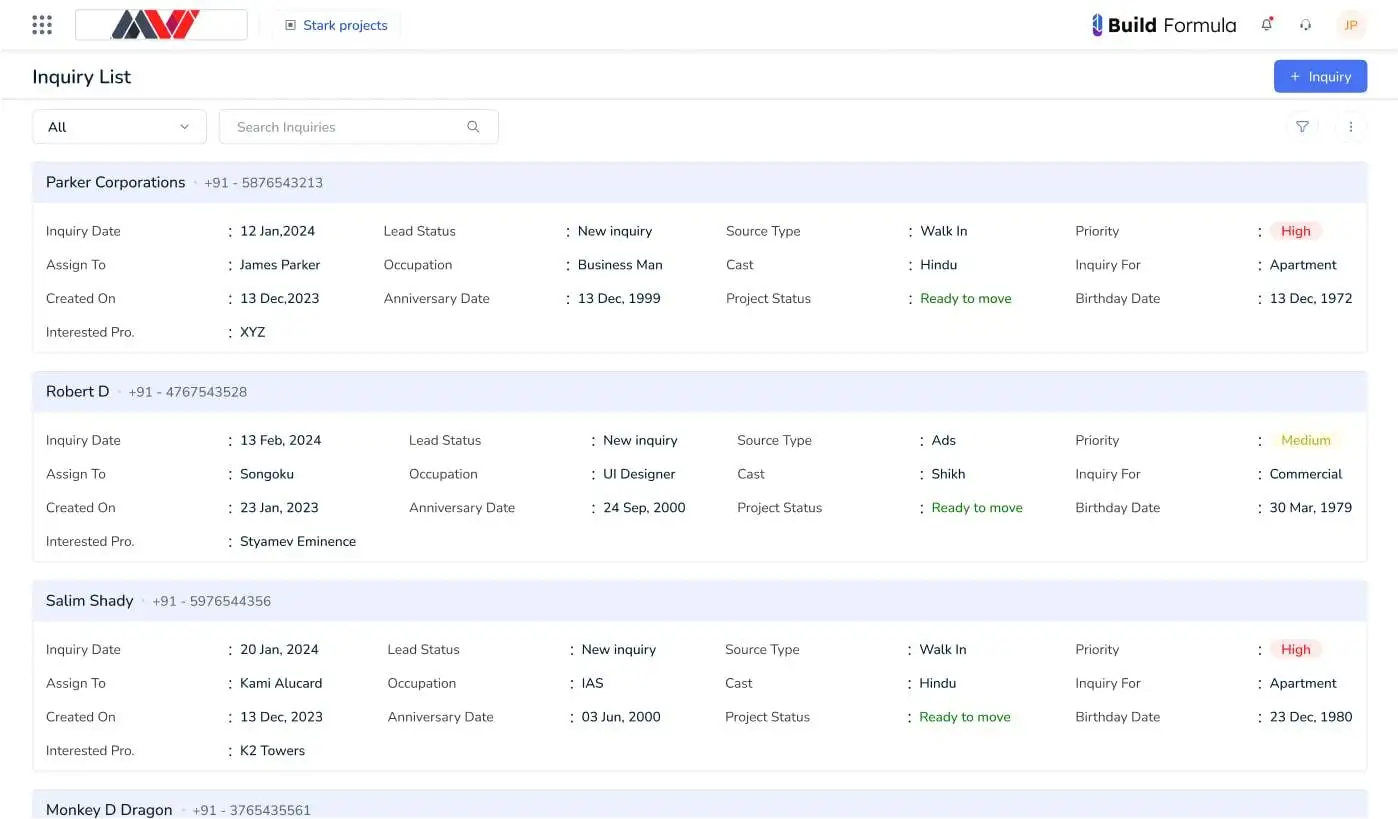Open the JP user profile avatar
Screen dimensions: 1398x819
pos(1350,25)
